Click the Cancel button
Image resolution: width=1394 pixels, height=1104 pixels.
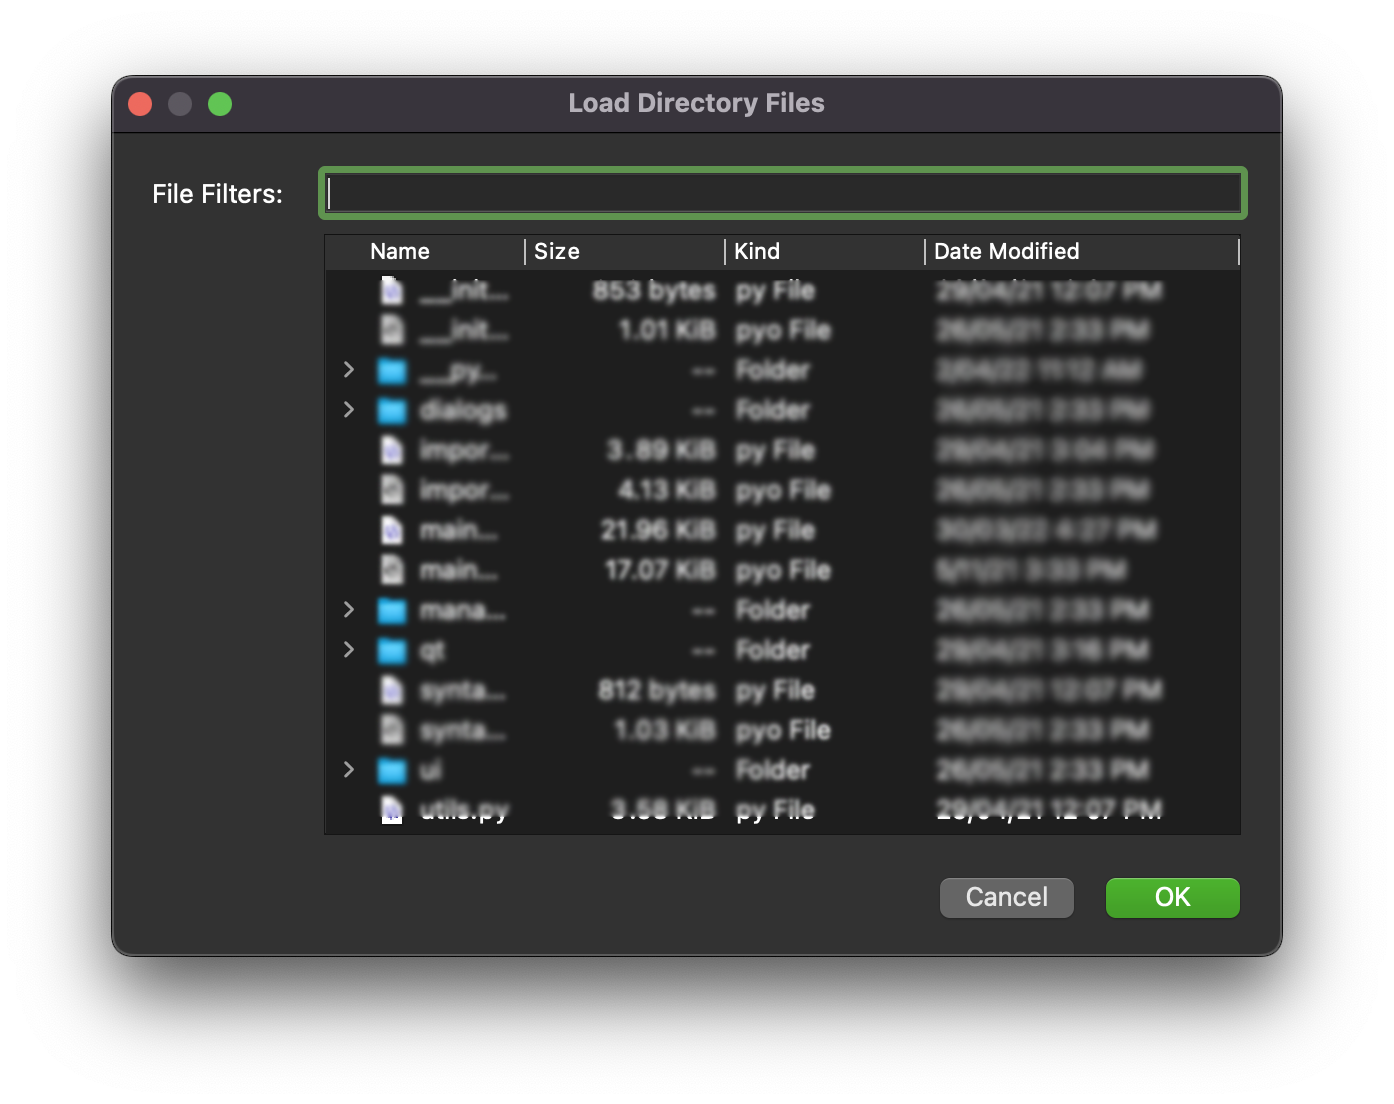[x=1006, y=897]
